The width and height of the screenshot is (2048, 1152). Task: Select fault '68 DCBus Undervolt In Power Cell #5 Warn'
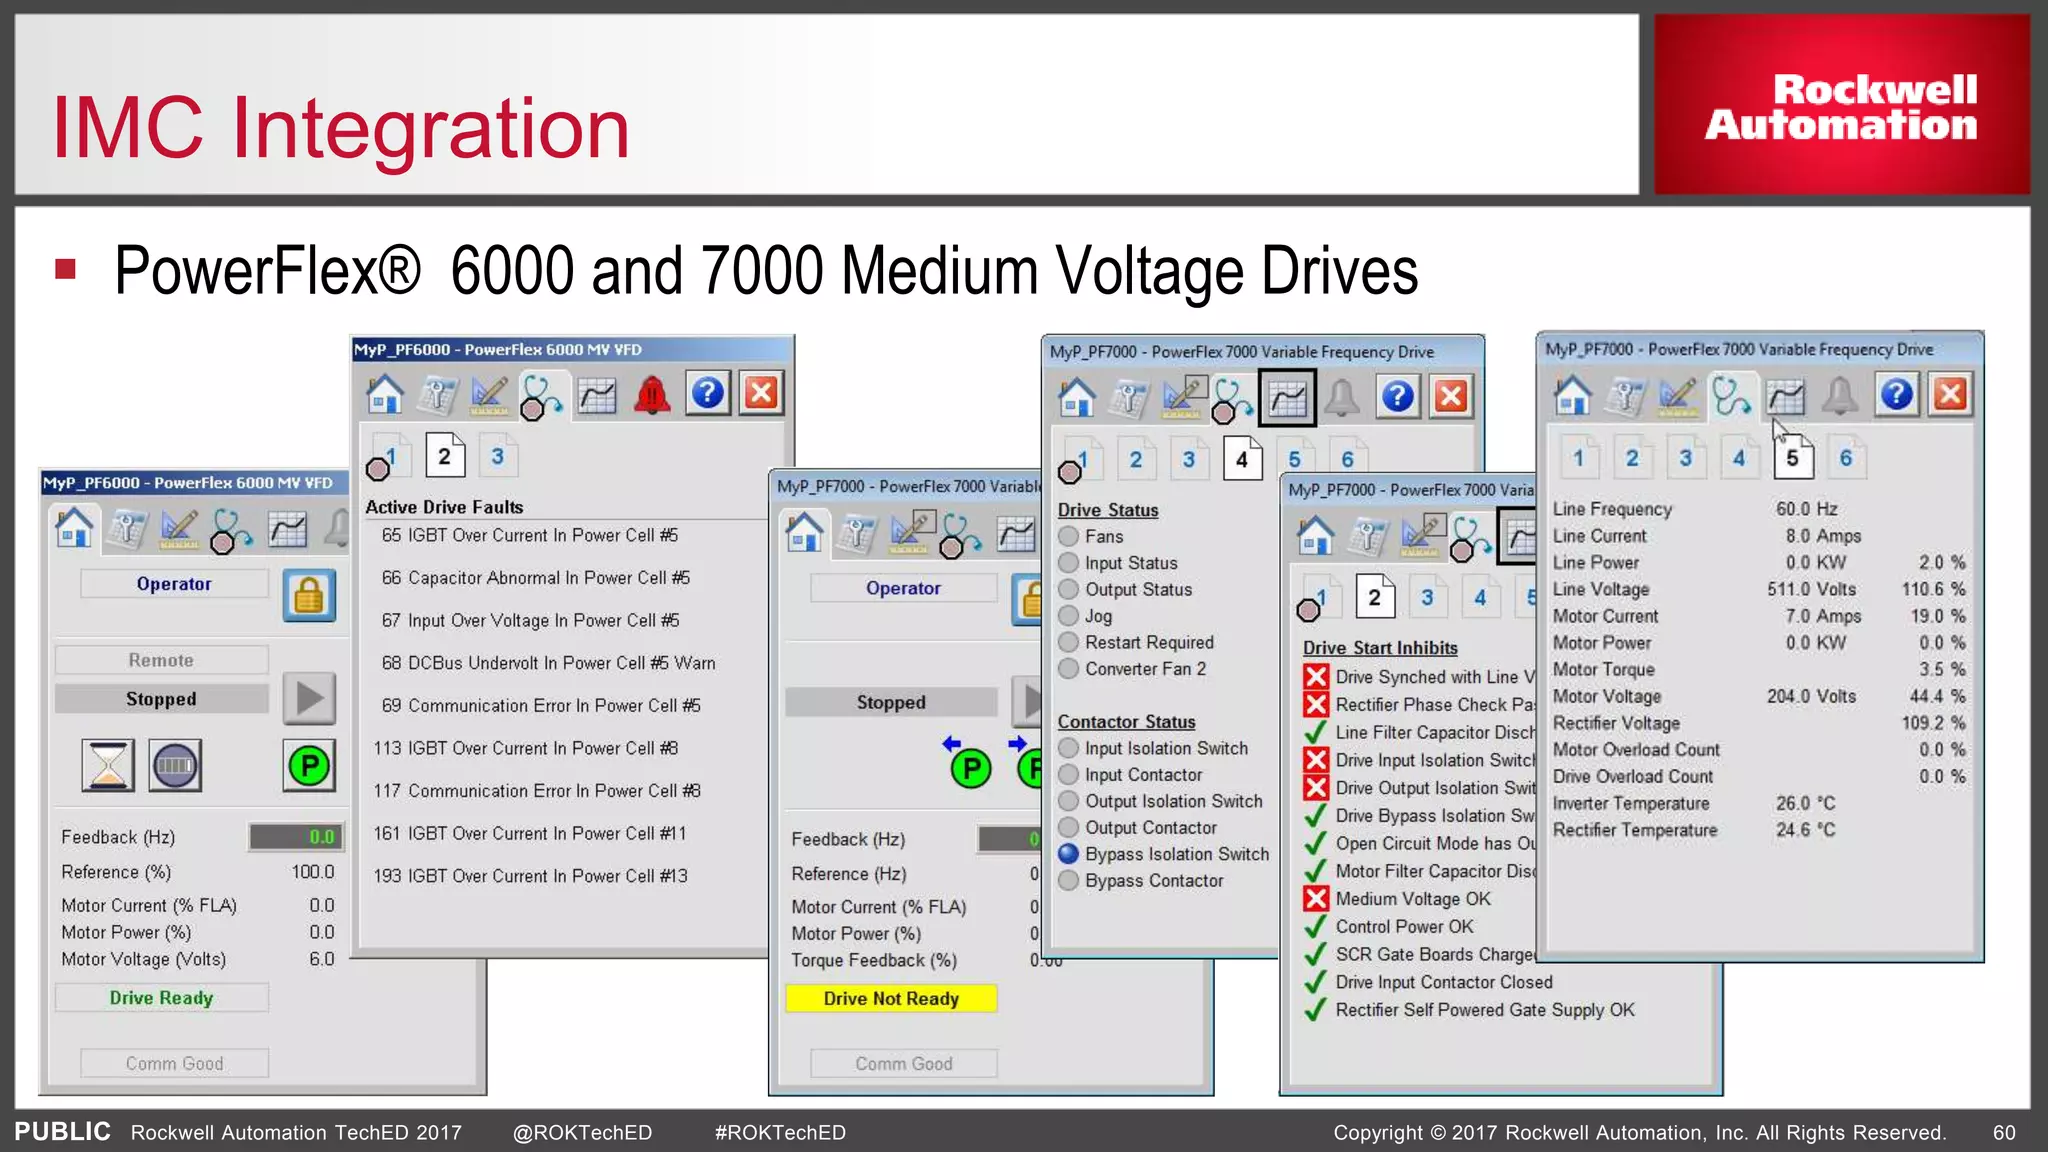[x=548, y=663]
